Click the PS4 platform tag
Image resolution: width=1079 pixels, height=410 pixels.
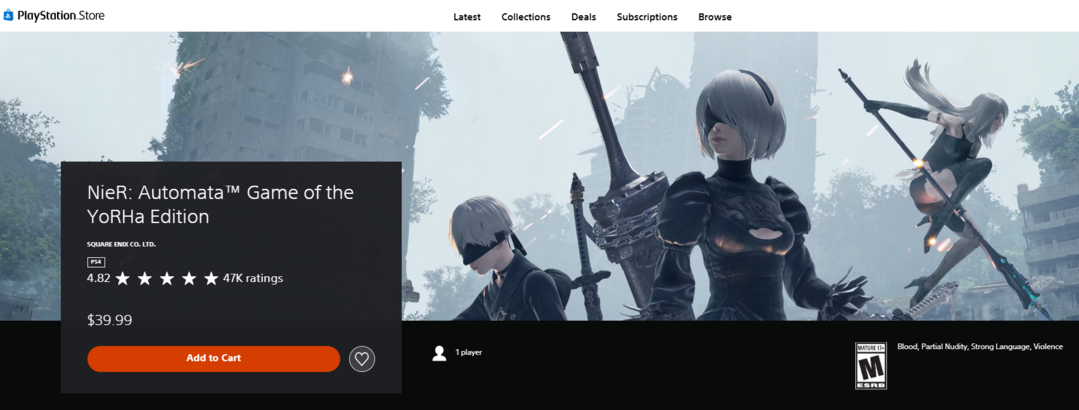point(95,262)
